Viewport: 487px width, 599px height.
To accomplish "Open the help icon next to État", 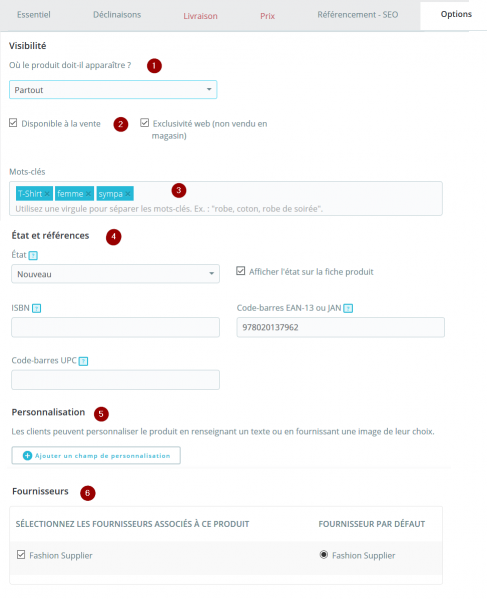I will coord(33,255).
